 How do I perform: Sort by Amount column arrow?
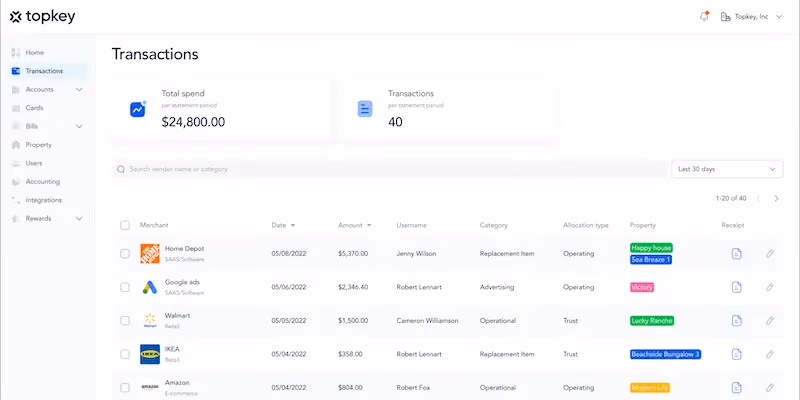pyautogui.click(x=369, y=226)
